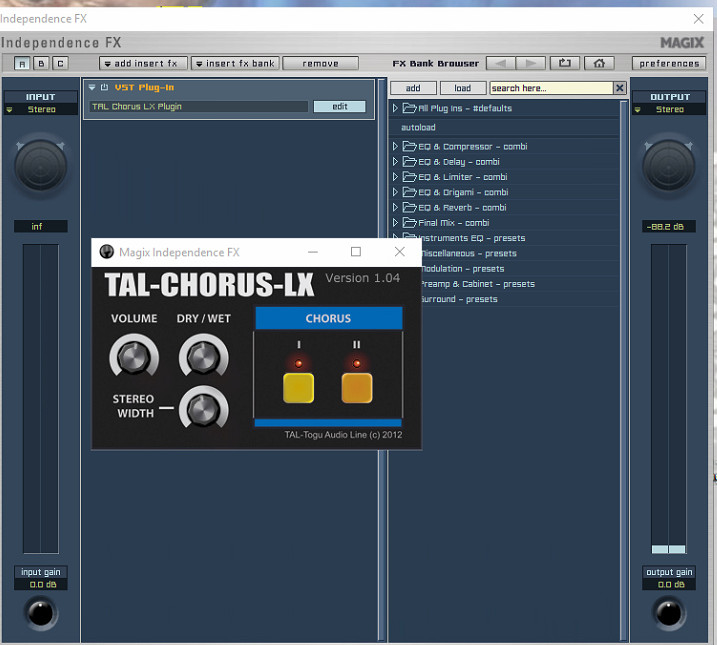Click the output gain 0.0 dB value
Viewport: 717px width, 645px height.
[669, 584]
